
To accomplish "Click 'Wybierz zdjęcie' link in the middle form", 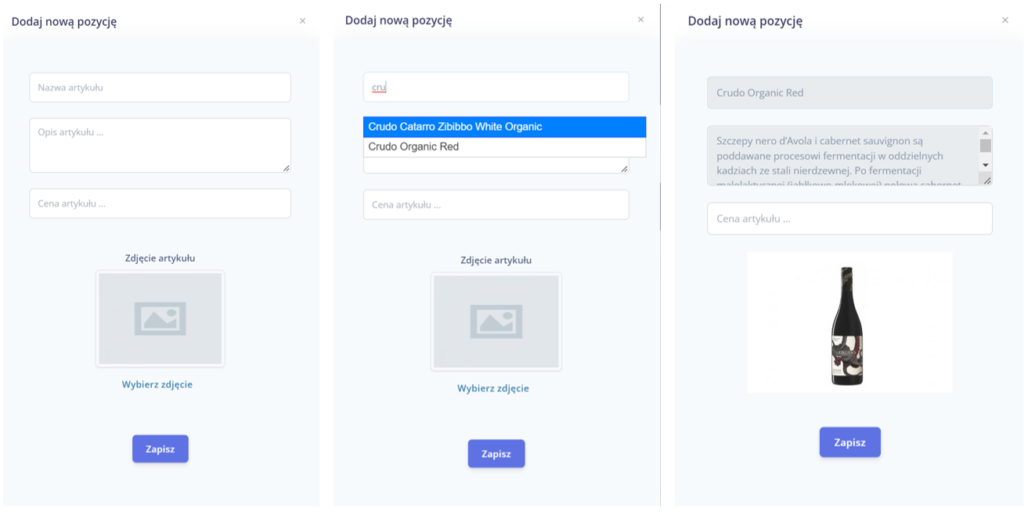I will [493, 388].
